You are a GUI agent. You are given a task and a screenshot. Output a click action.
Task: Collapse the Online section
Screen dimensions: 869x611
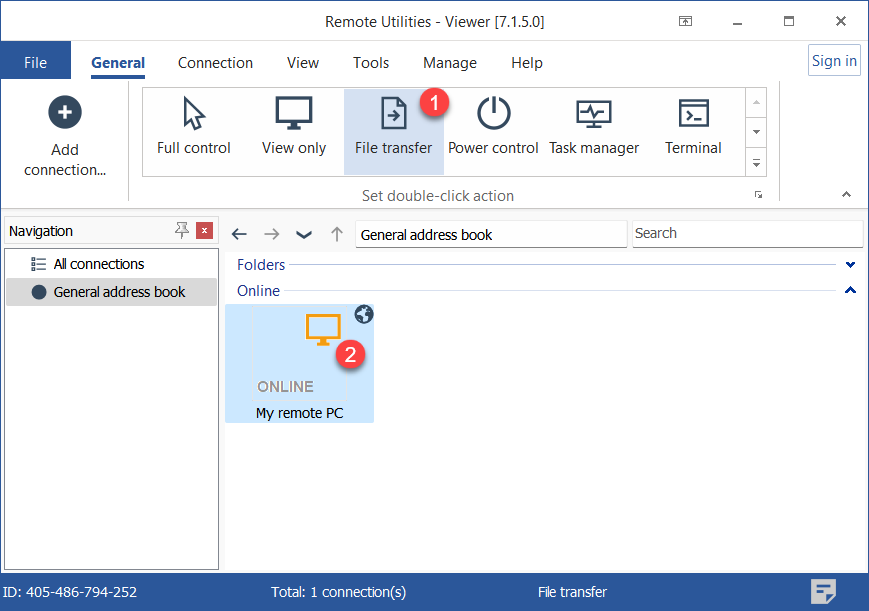850,291
